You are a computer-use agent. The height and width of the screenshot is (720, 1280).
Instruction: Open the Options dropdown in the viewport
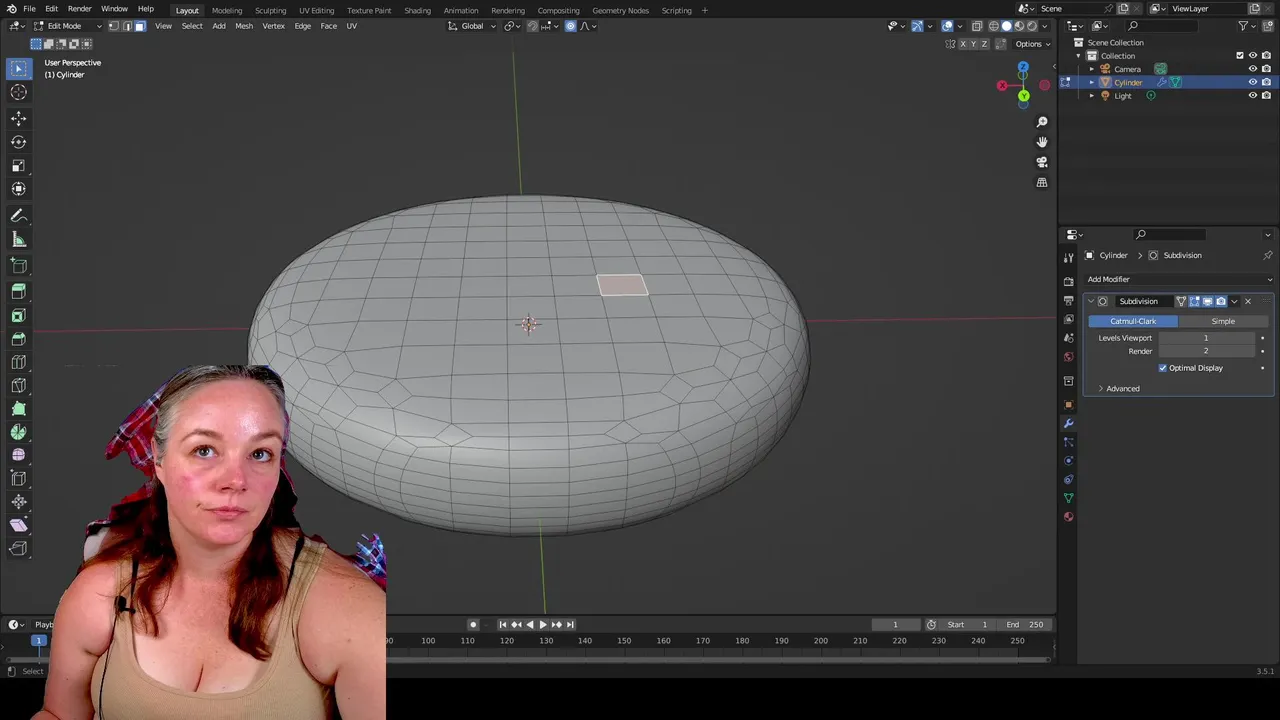1032,44
